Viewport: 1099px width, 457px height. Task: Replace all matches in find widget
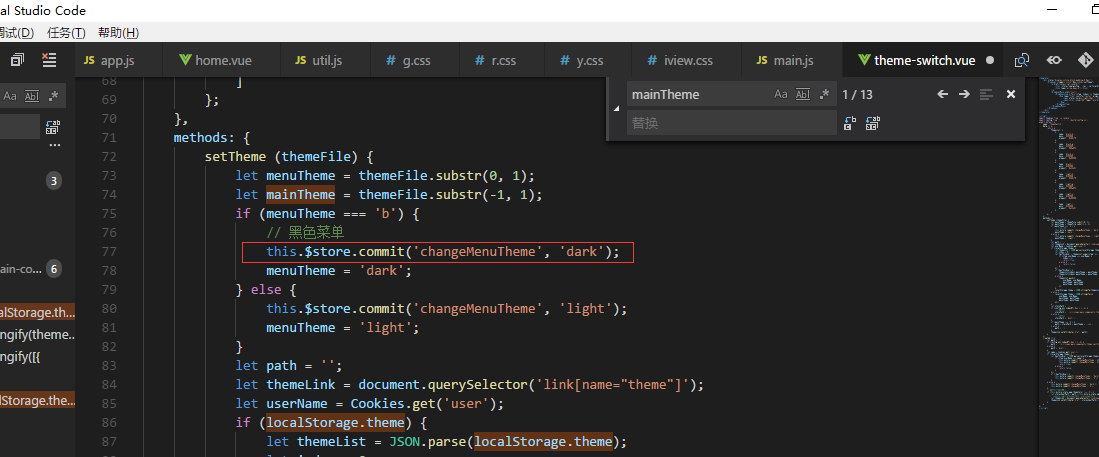click(x=873, y=124)
